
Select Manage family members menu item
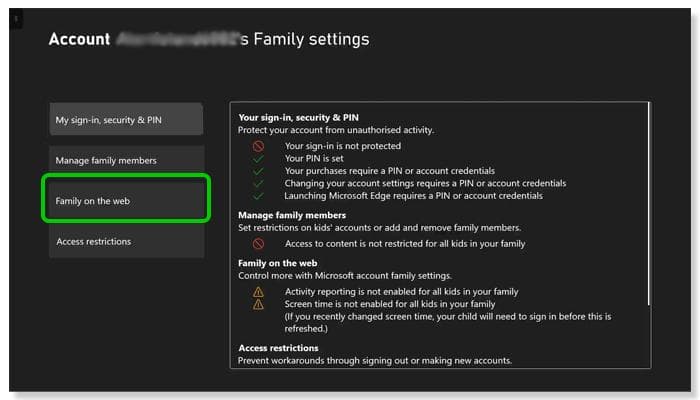pyautogui.click(x=126, y=160)
